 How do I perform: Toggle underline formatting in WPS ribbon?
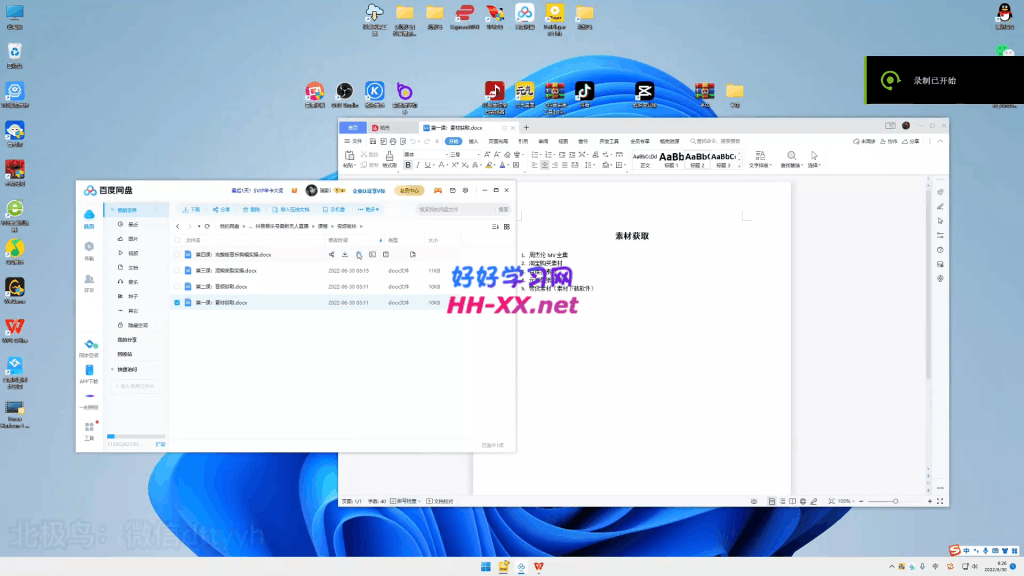tap(428, 165)
